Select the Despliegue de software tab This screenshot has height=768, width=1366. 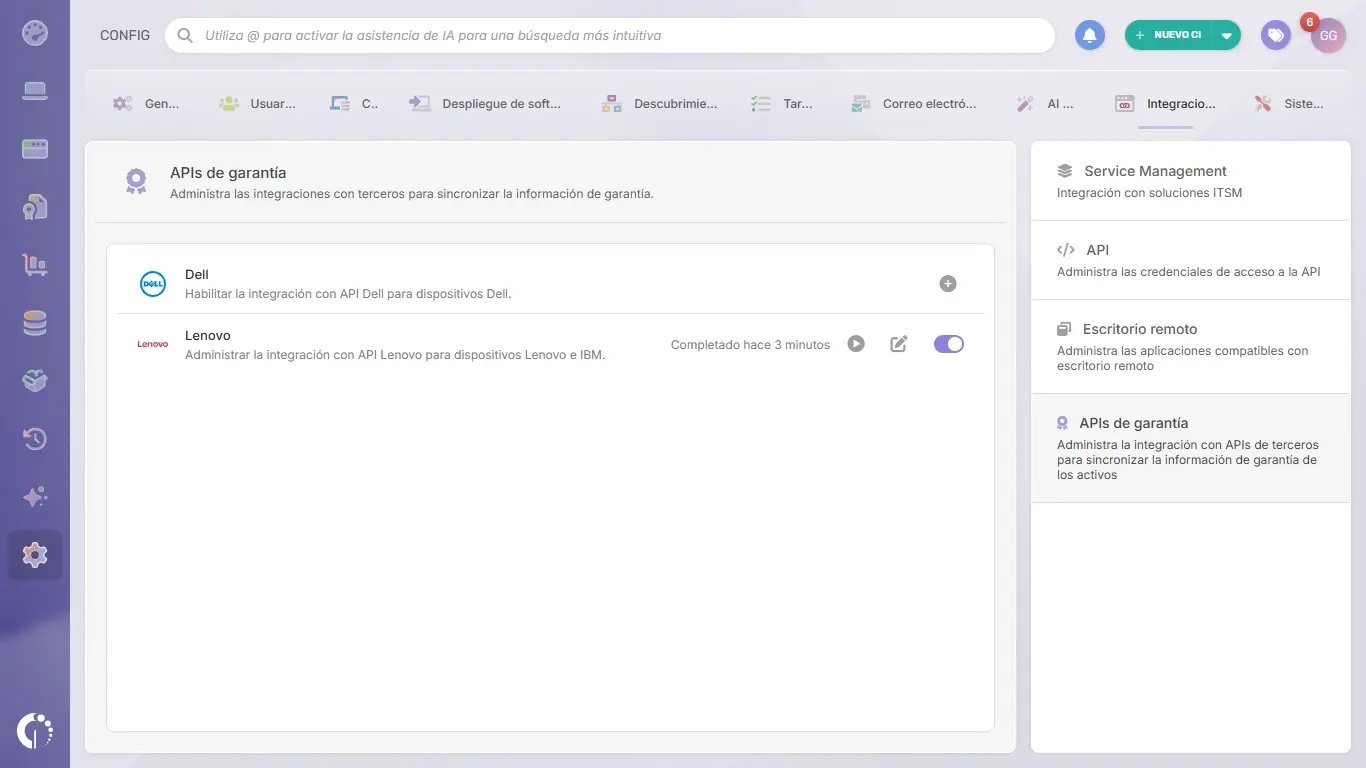pos(486,103)
